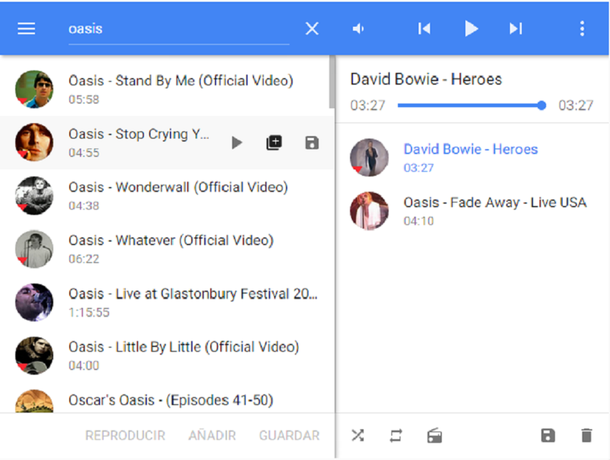Viewport: 610px width, 460px height.
Task: Click the Oasis - Stop Crying Y... title text
Action: (139, 134)
